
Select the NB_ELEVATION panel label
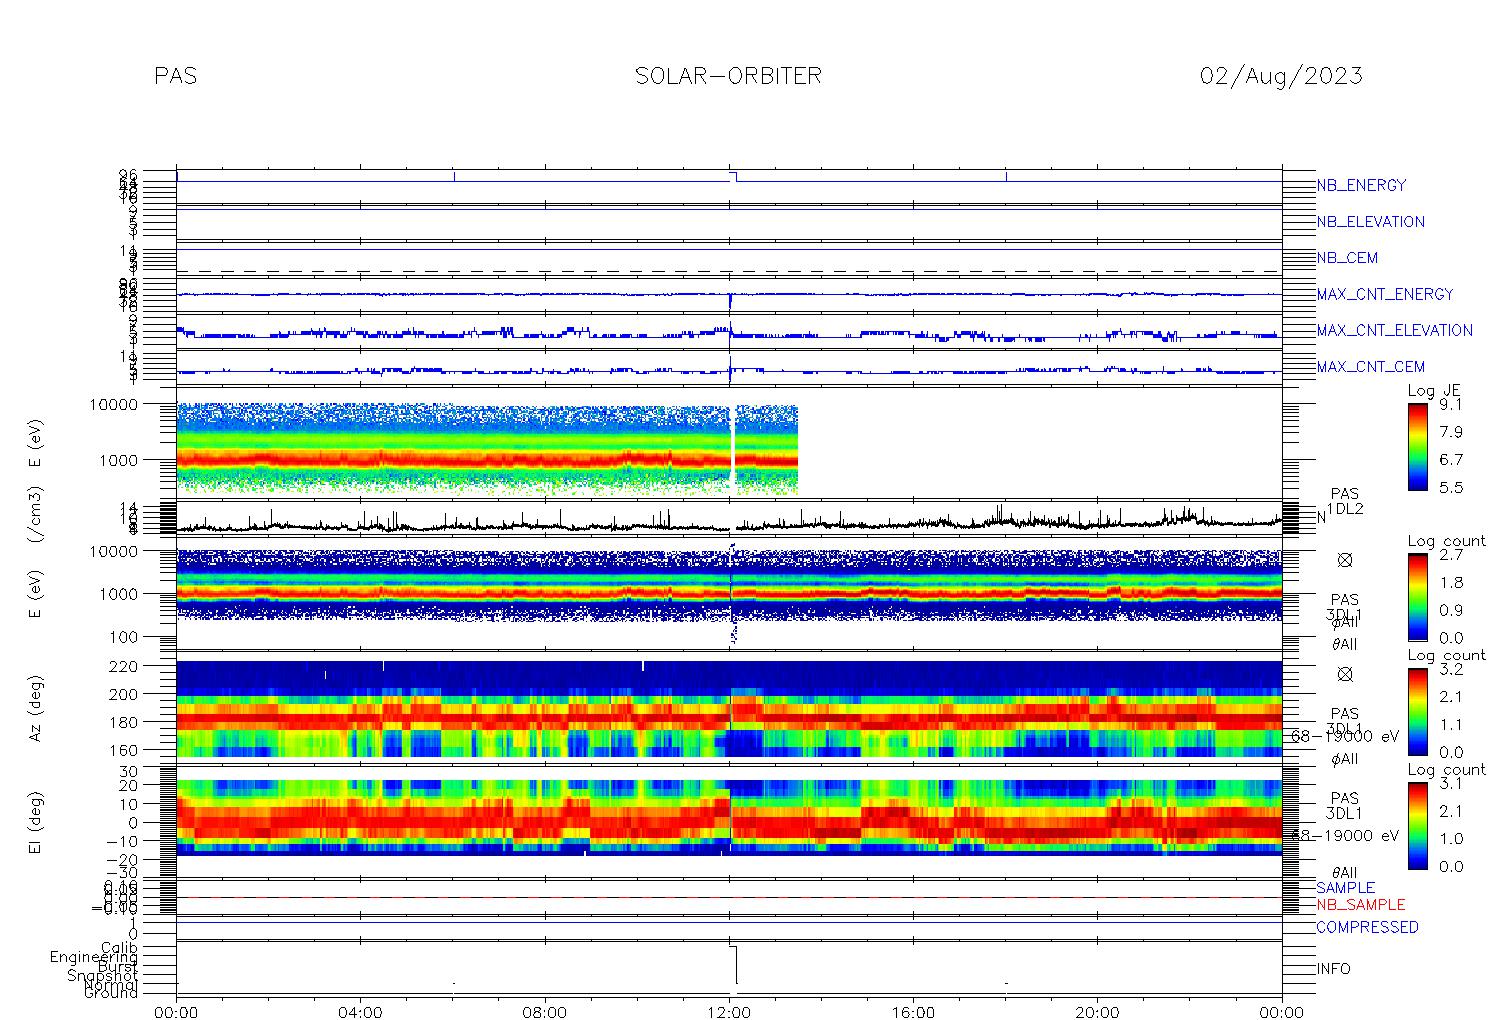coord(1370,222)
